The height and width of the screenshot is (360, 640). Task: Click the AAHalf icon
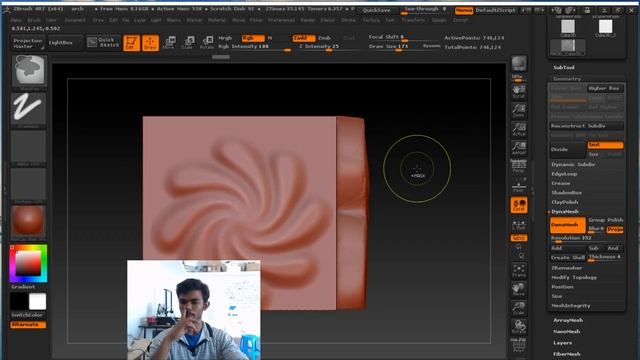(x=519, y=148)
